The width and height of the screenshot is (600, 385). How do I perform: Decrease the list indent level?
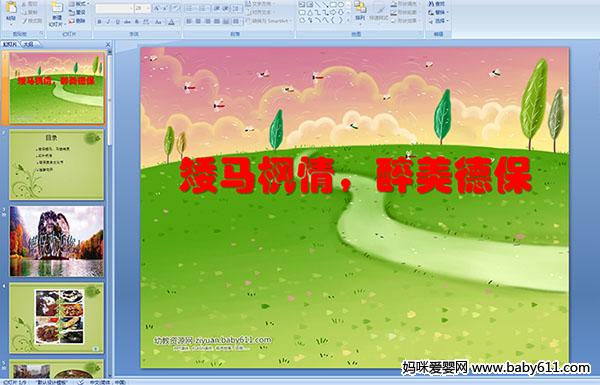pyautogui.click(x=217, y=8)
